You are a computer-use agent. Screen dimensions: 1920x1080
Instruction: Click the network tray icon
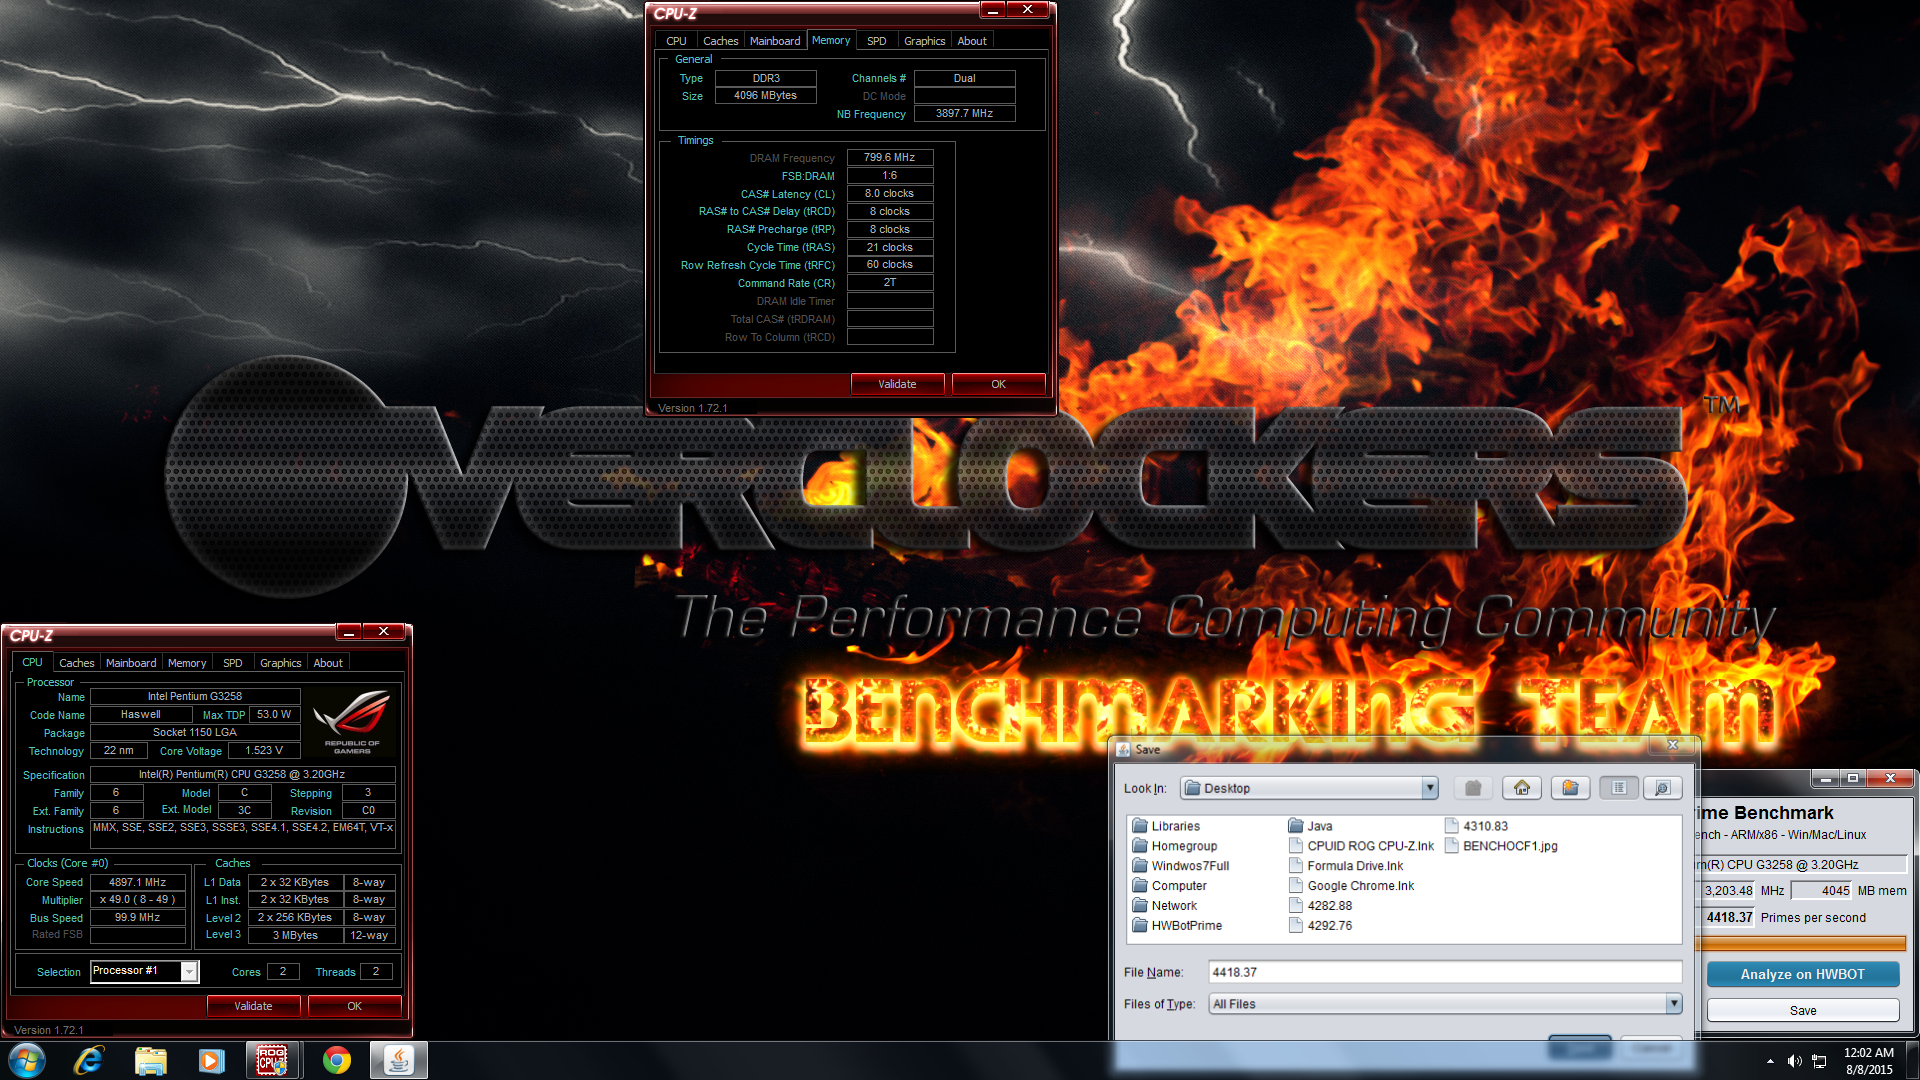1820,1061
